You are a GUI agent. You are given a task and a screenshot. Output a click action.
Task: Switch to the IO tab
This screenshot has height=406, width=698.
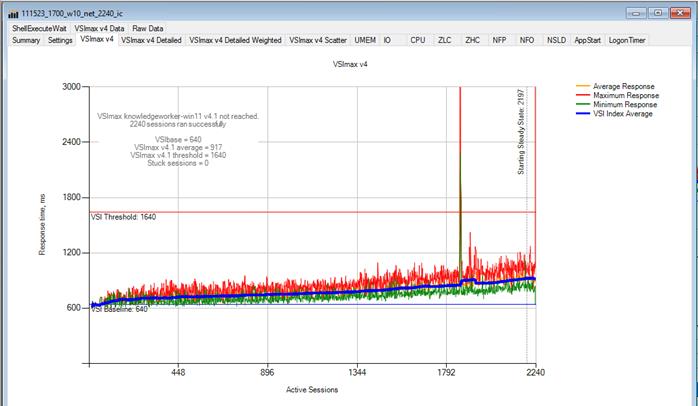[x=387, y=40]
